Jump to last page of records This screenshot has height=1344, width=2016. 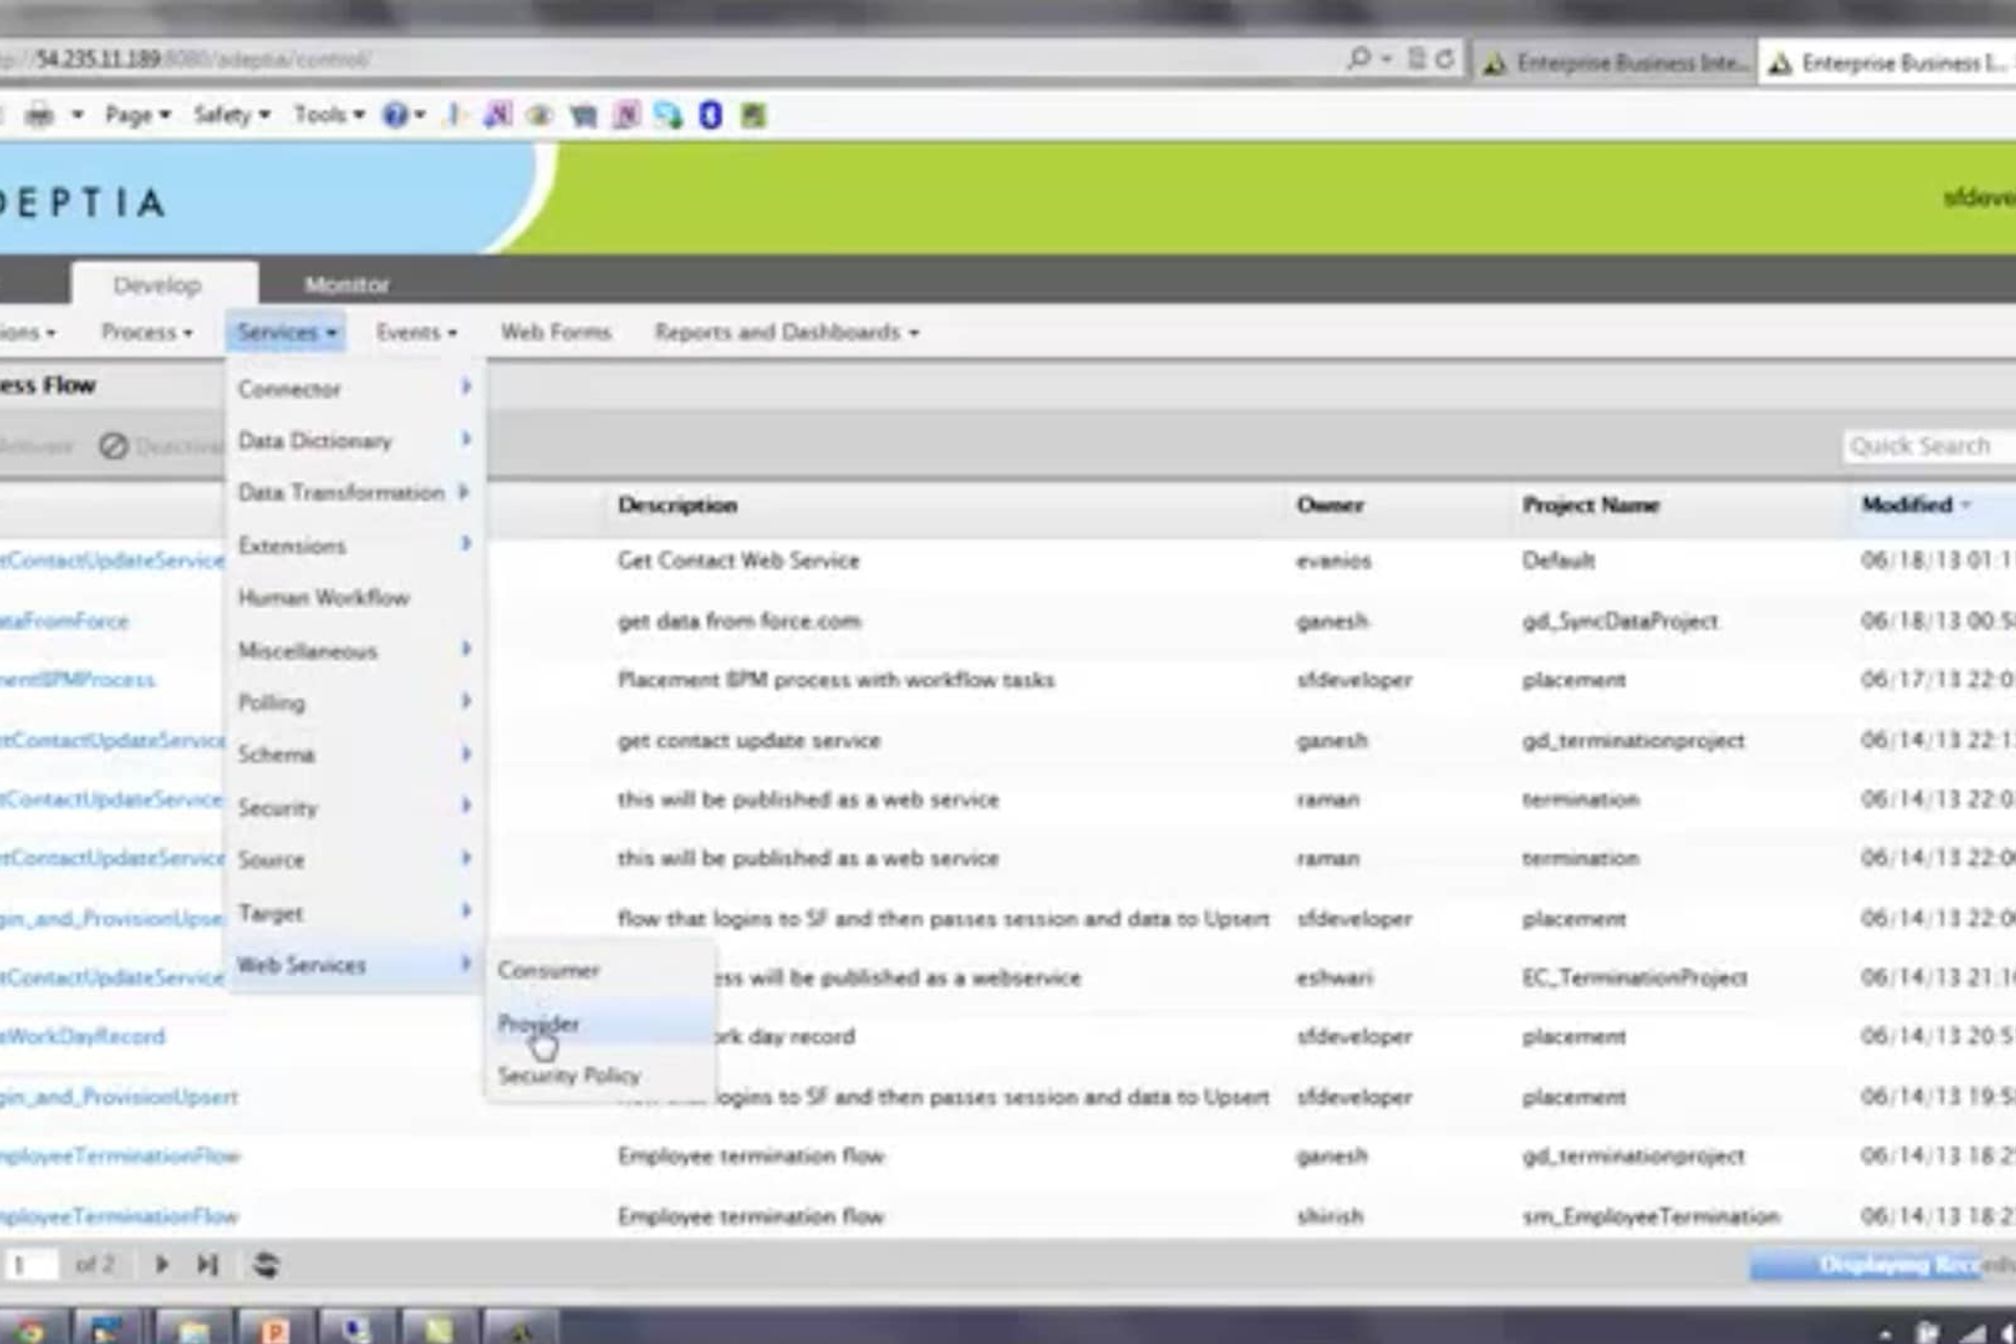[x=207, y=1265]
